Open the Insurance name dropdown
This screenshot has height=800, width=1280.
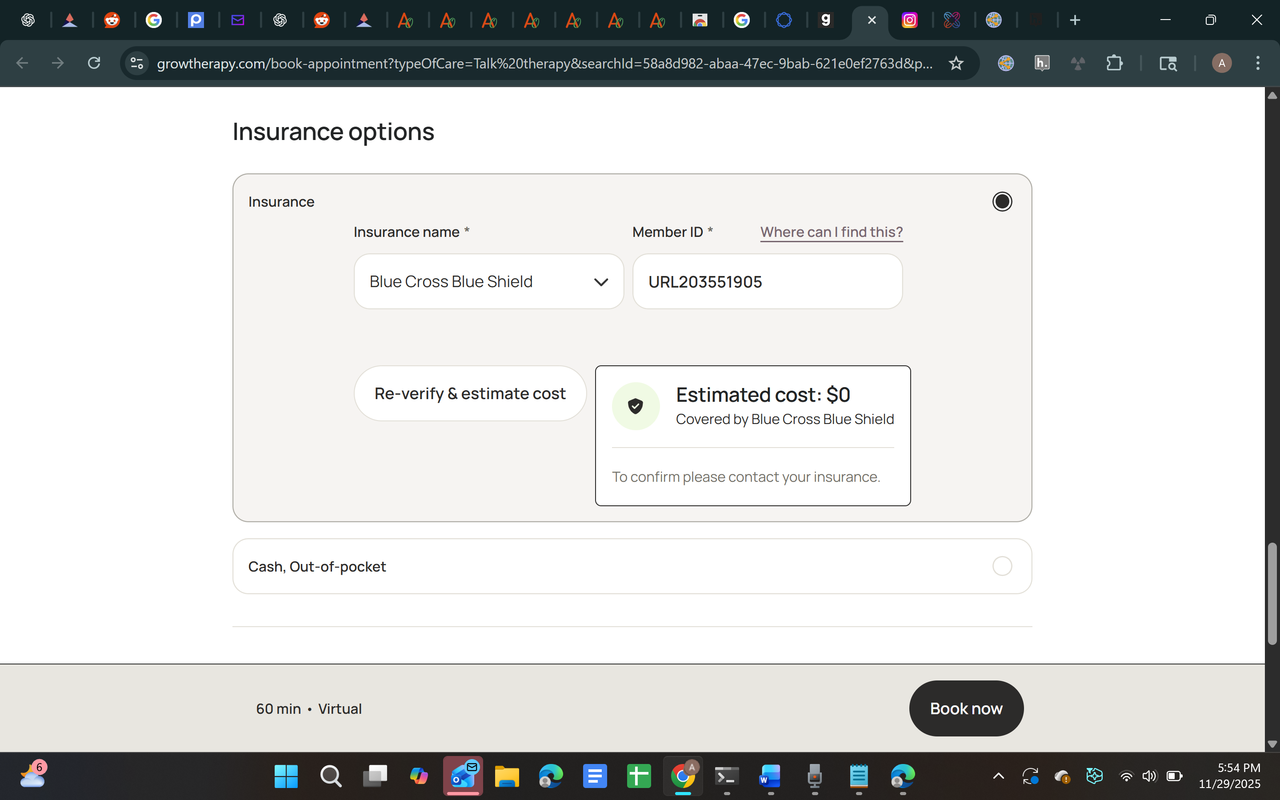[x=489, y=282]
